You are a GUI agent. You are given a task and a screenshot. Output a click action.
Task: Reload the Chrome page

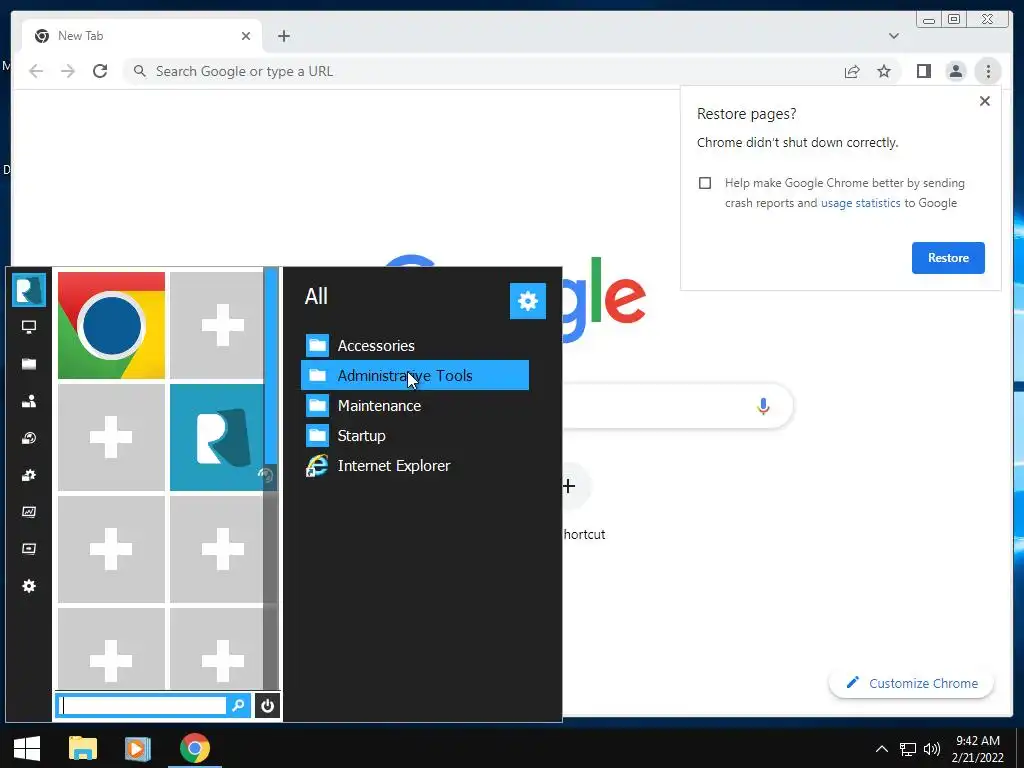[x=100, y=71]
